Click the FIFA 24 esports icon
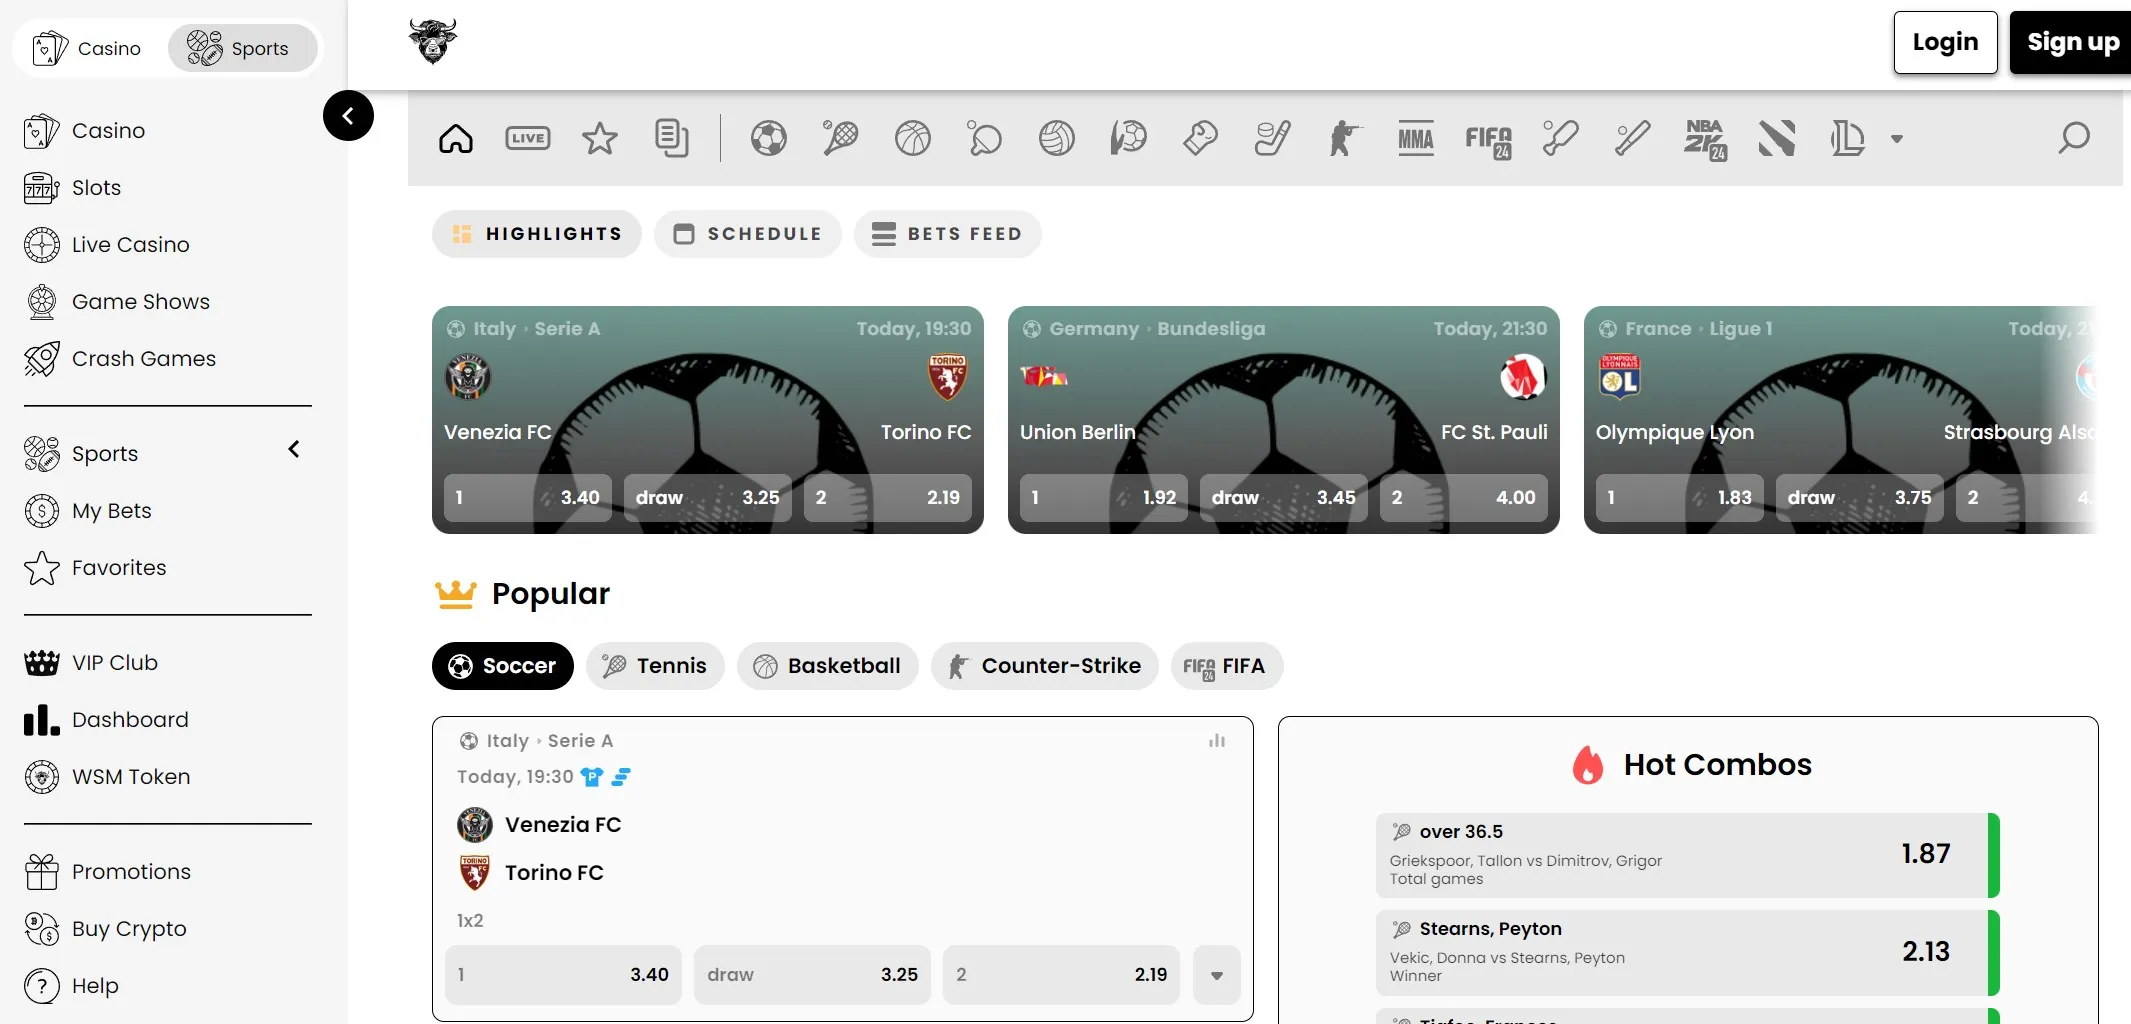 click(x=1488, y=140)
